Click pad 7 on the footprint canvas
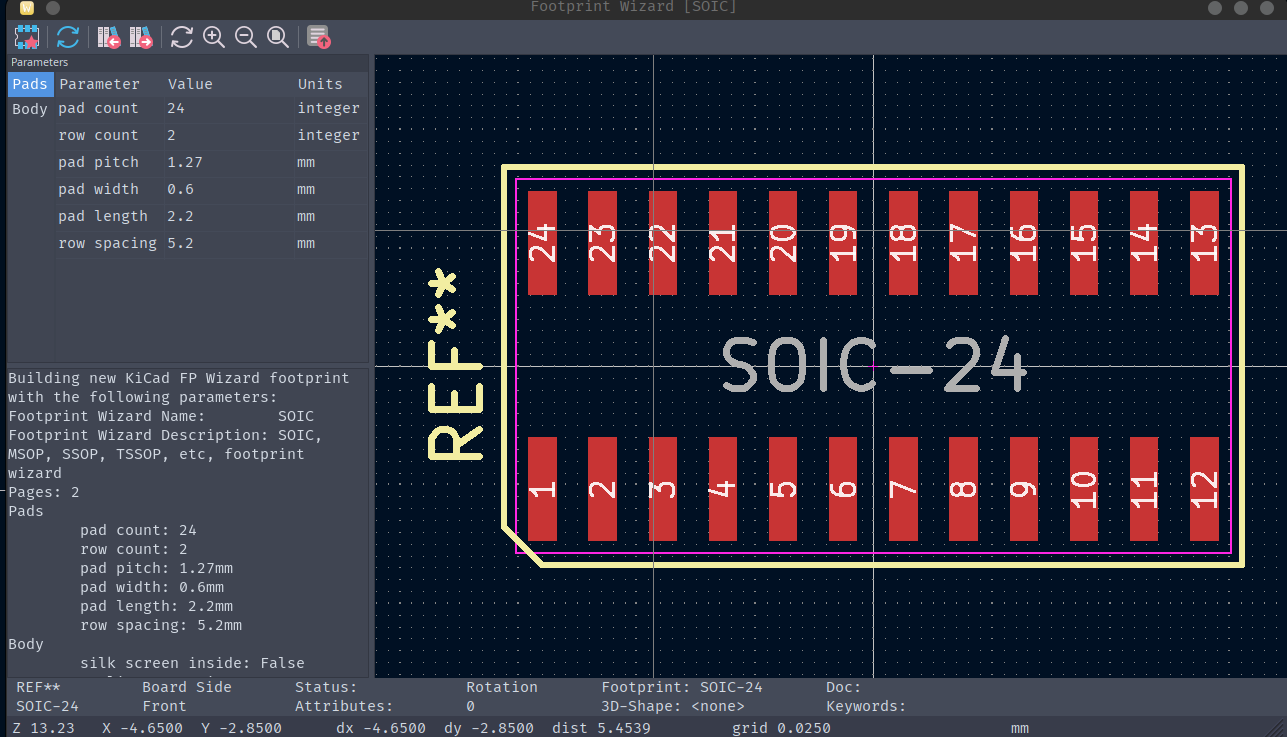The width and height of the screenshot is (1287, 737). 903,489
